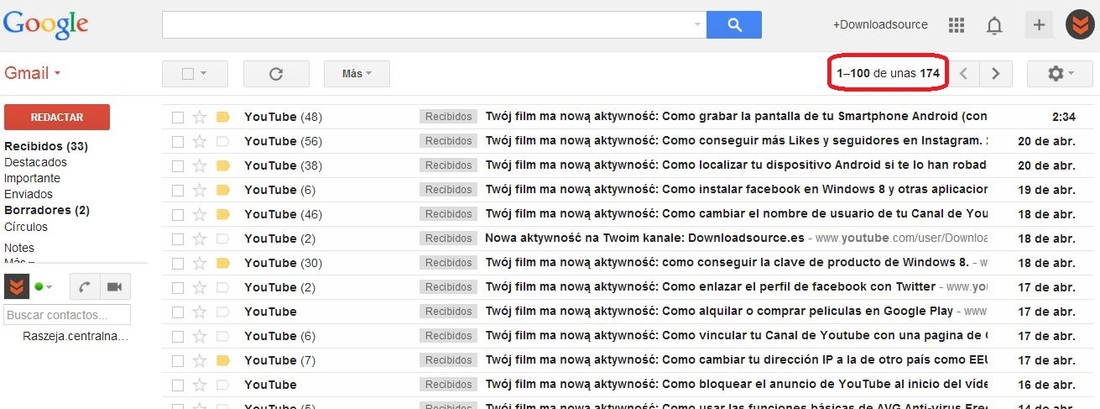Open the Círculos label
1100x409 pixels.
pos(26,227)
